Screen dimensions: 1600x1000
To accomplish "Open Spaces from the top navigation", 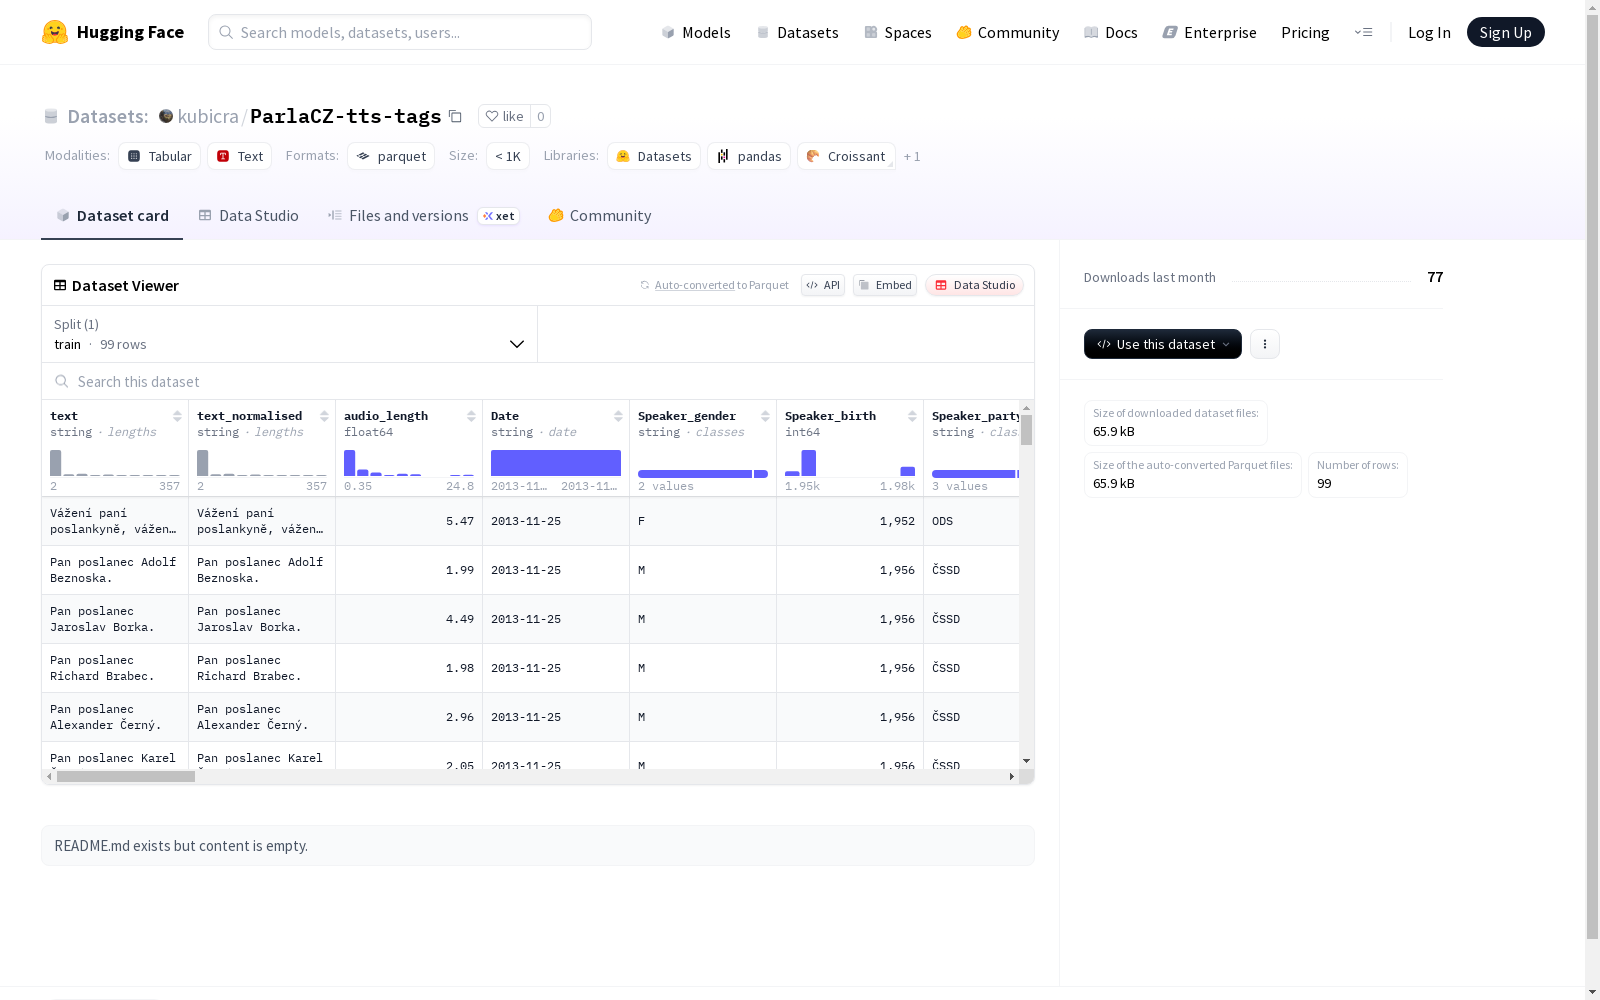I will (x=898, y=32).
